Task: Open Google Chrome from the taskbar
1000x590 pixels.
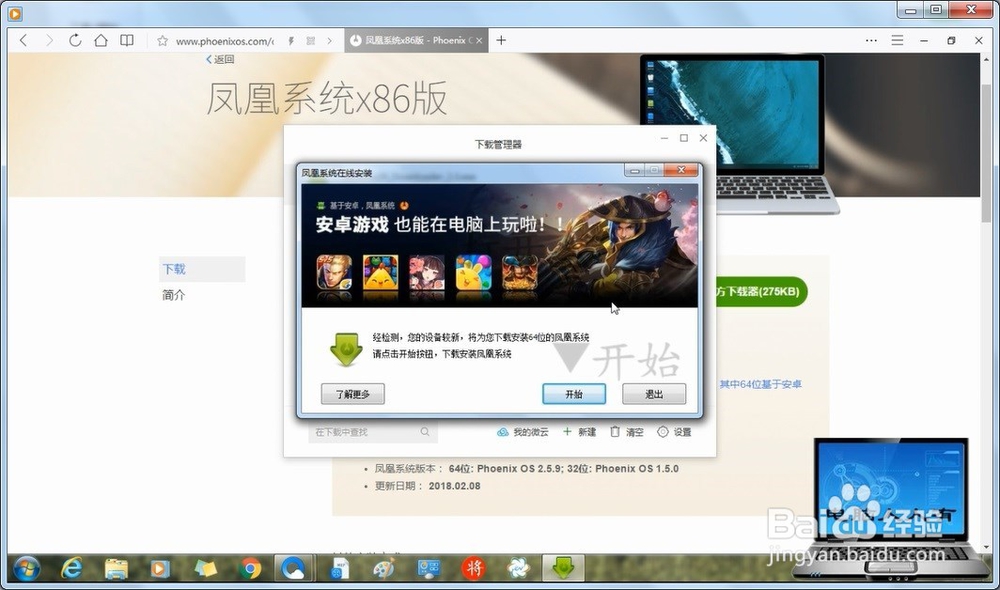Action: [x=251, y=568]
